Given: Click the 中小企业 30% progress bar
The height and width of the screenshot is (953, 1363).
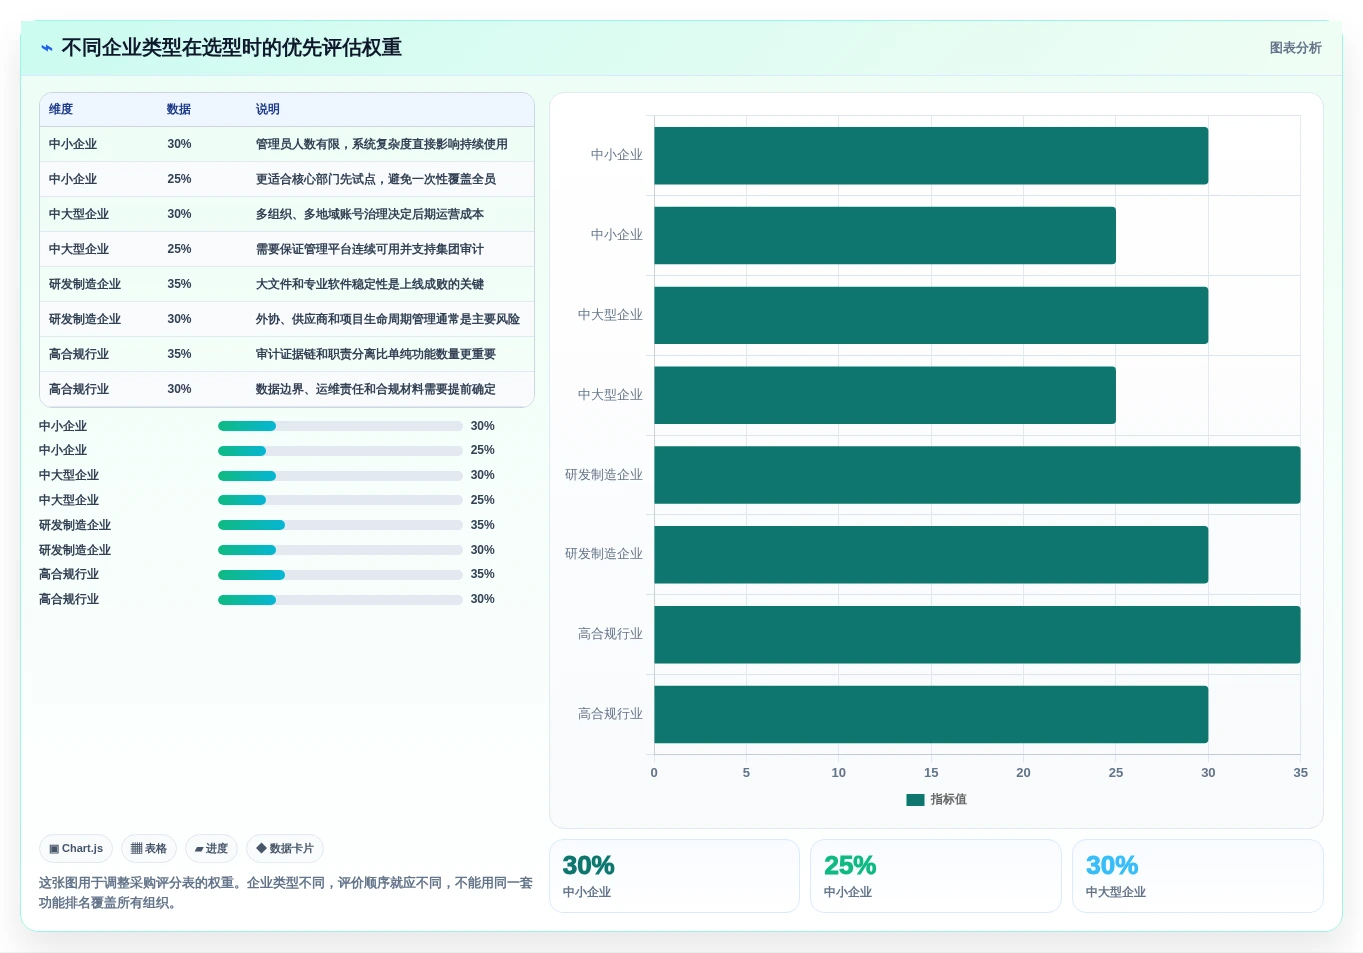Looking at the screenshot, I should [340, 426].
